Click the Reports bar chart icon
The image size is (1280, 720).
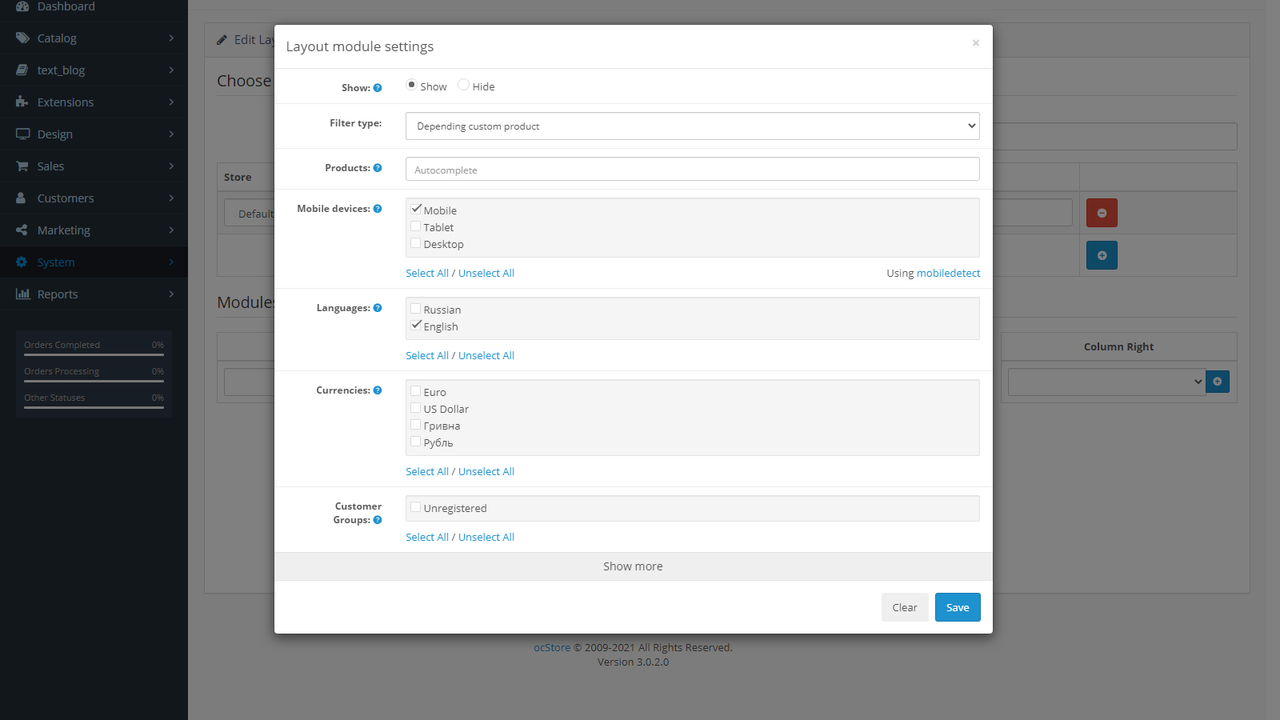(22, 294)
